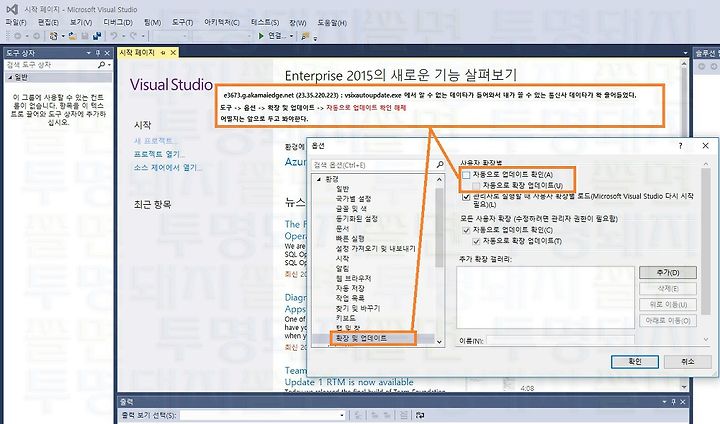
Task: Pin the 출력 output panel
Action: click(x=673, y=402)
